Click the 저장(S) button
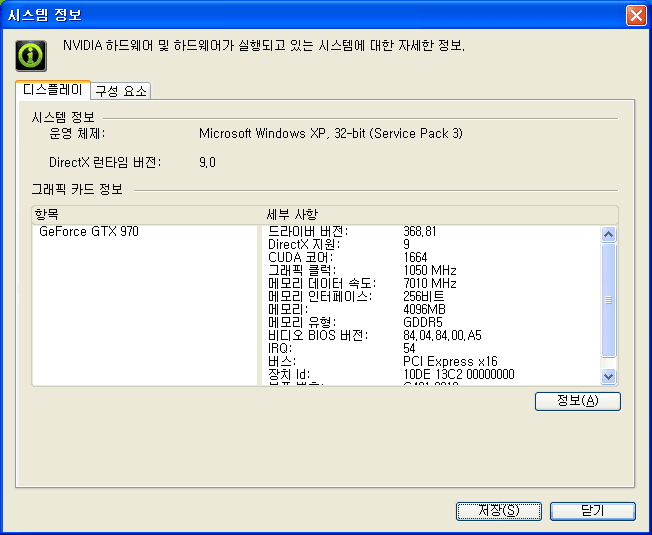Viewport: 652px width, 535px height. pos(499,511)
